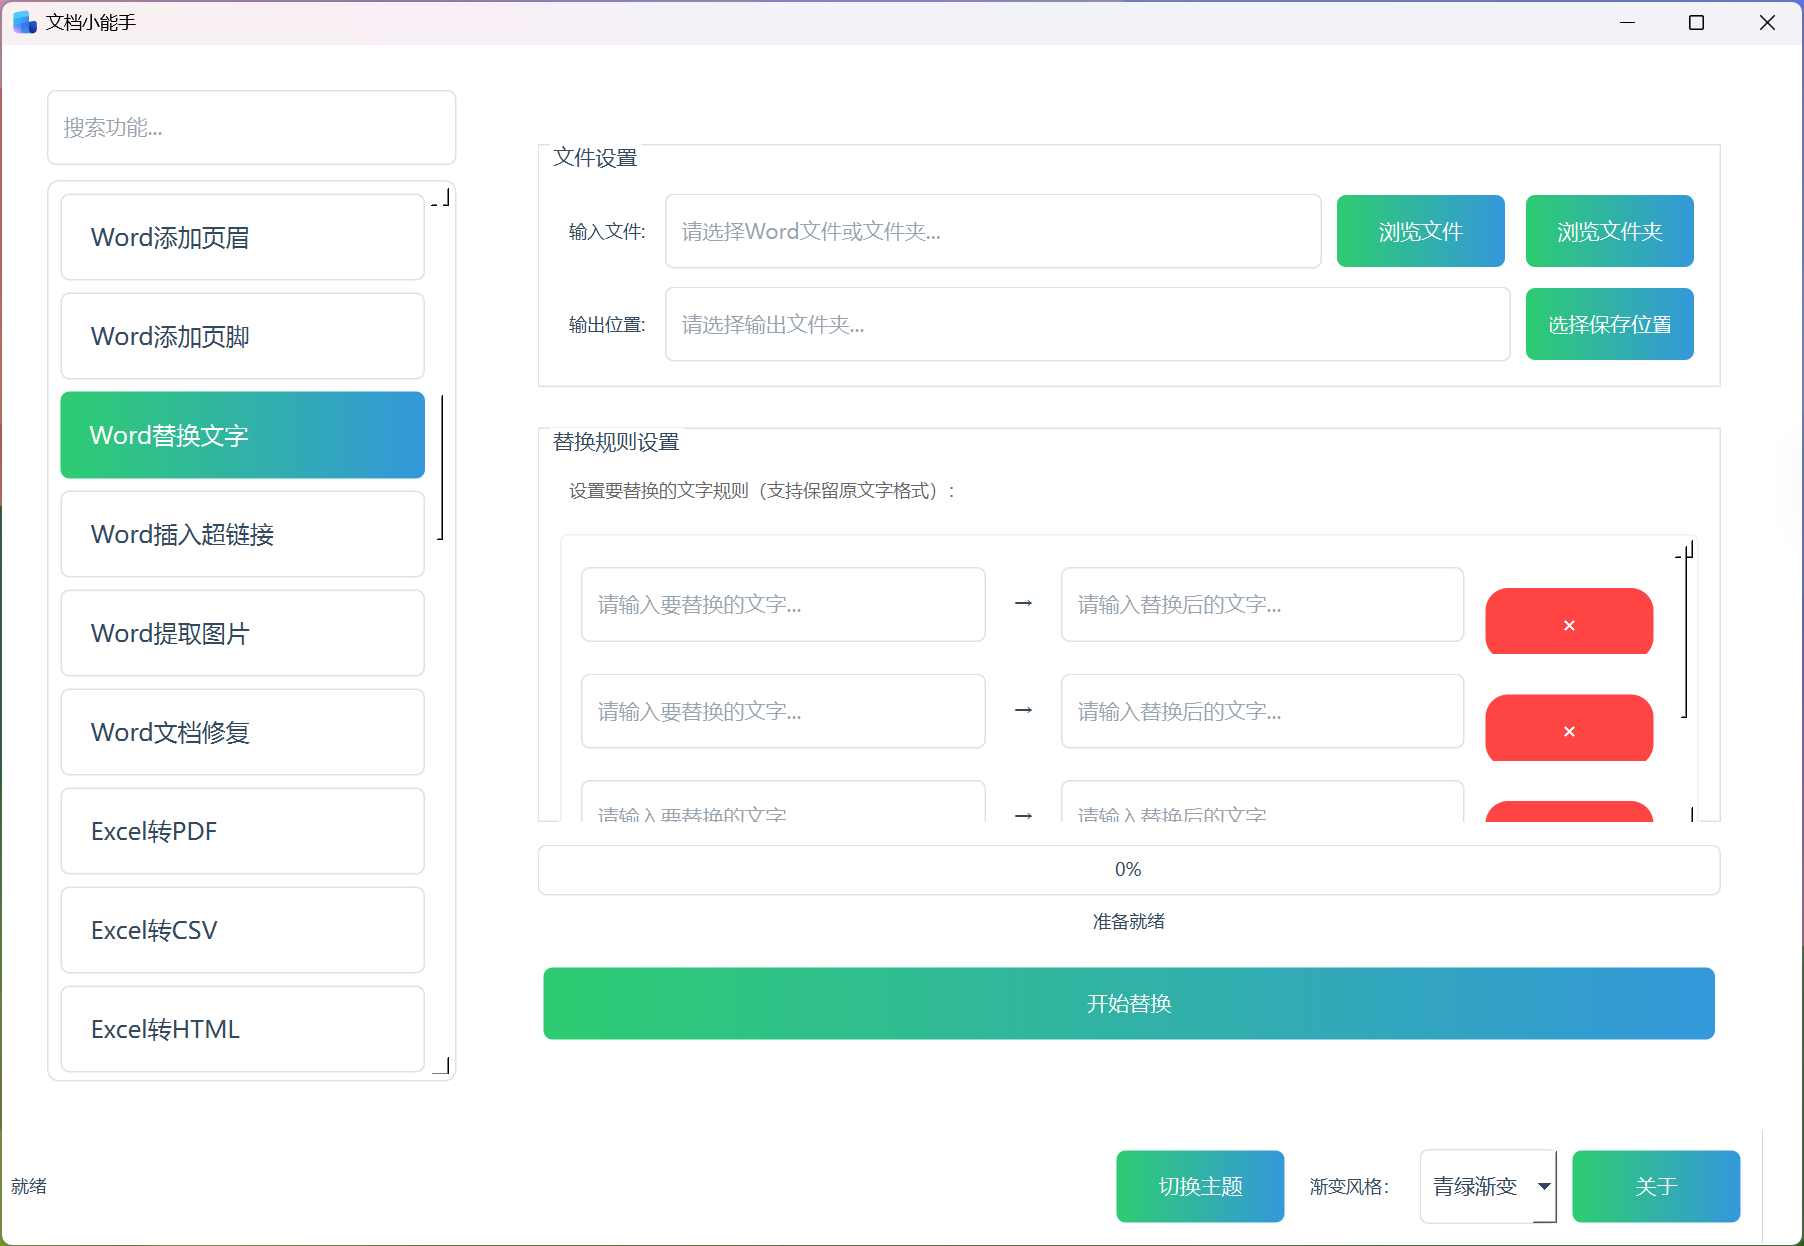
Task: Open the 青绿渐变 gradient style dropdown
Action: click(x=1488, y=1186)
